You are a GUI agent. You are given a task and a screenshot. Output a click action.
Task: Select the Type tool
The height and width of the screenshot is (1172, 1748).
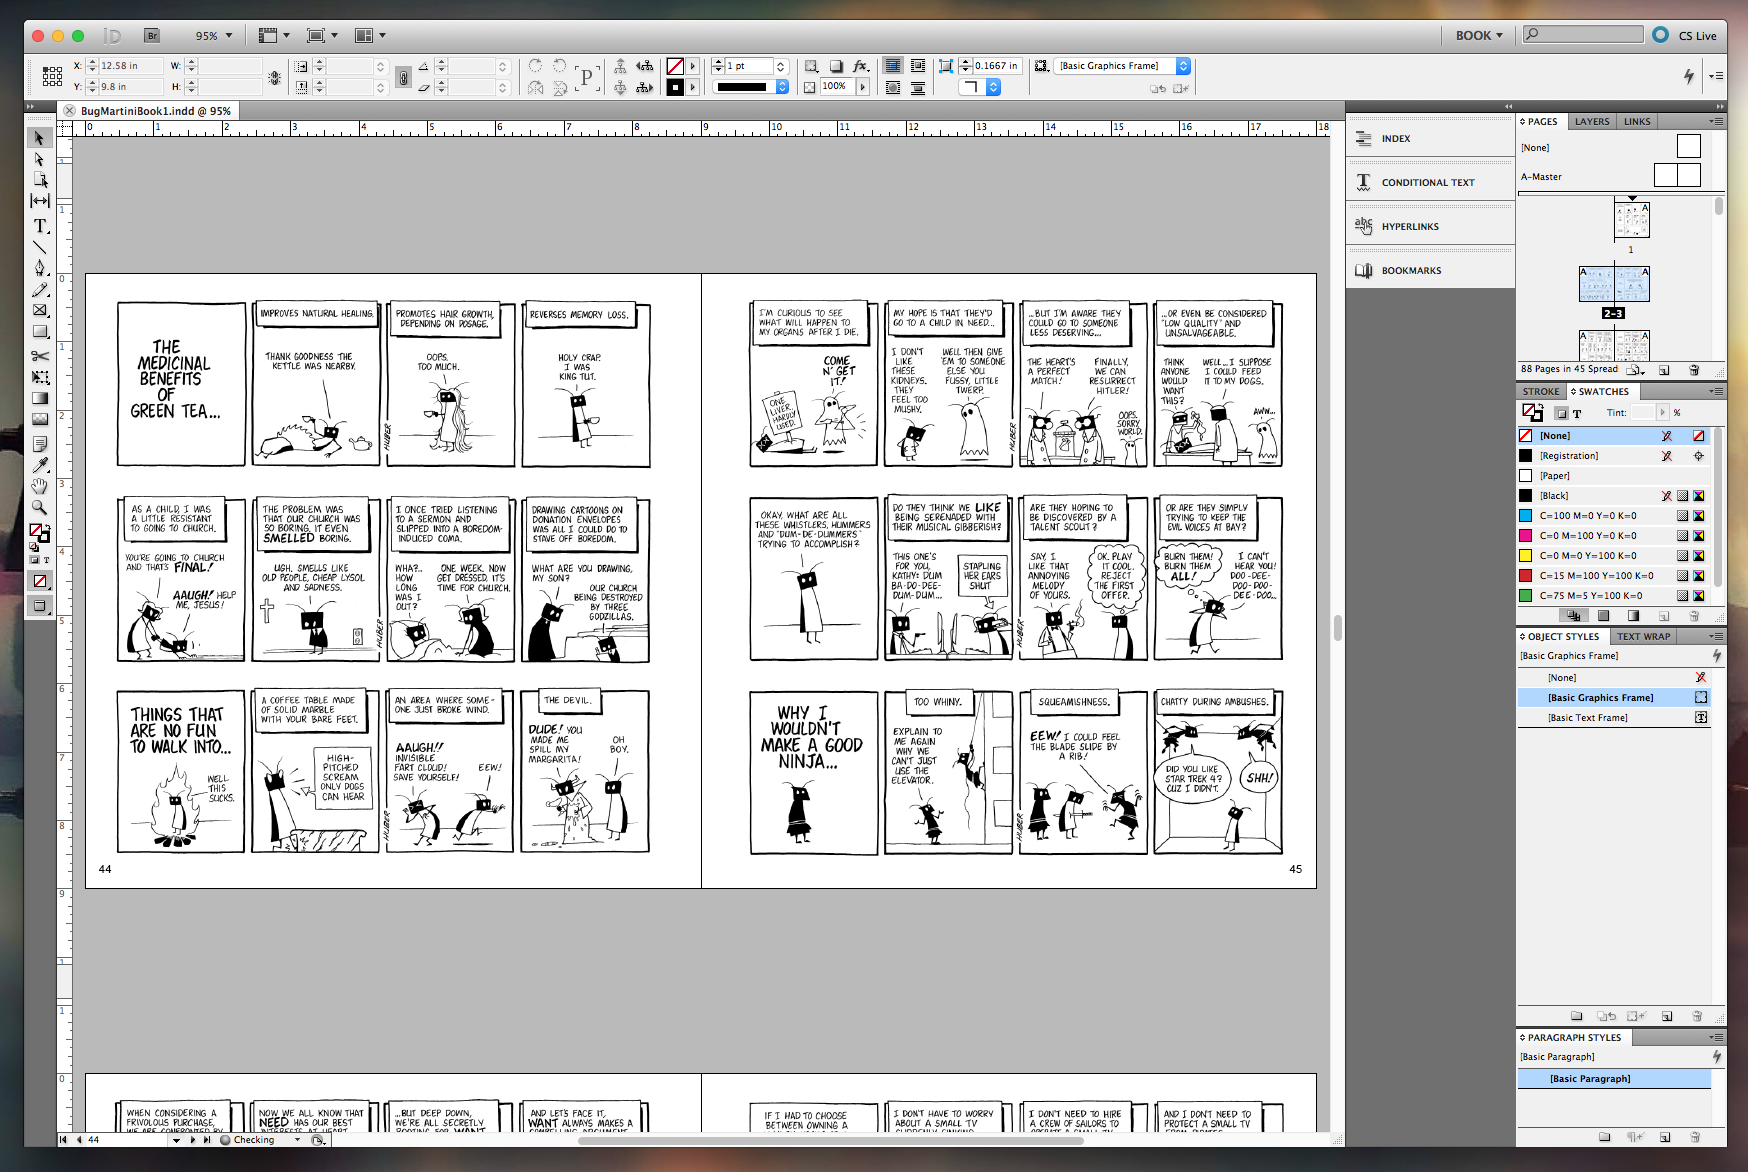[39, 226]
